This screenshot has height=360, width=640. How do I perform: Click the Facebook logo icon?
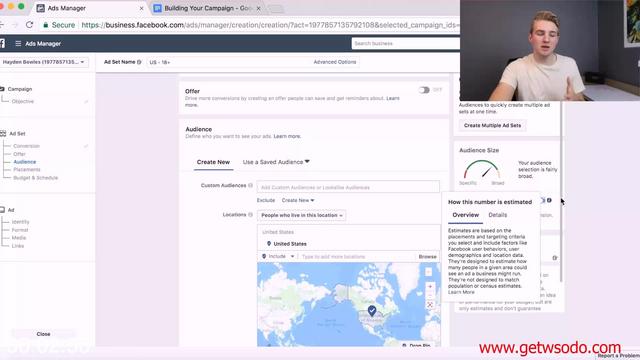(x=2, y=44)
